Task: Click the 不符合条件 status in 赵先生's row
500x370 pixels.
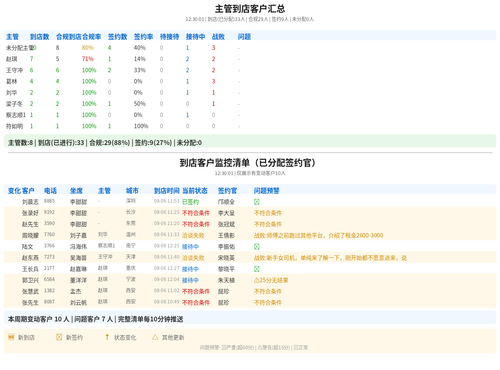Action: point(196,224)
